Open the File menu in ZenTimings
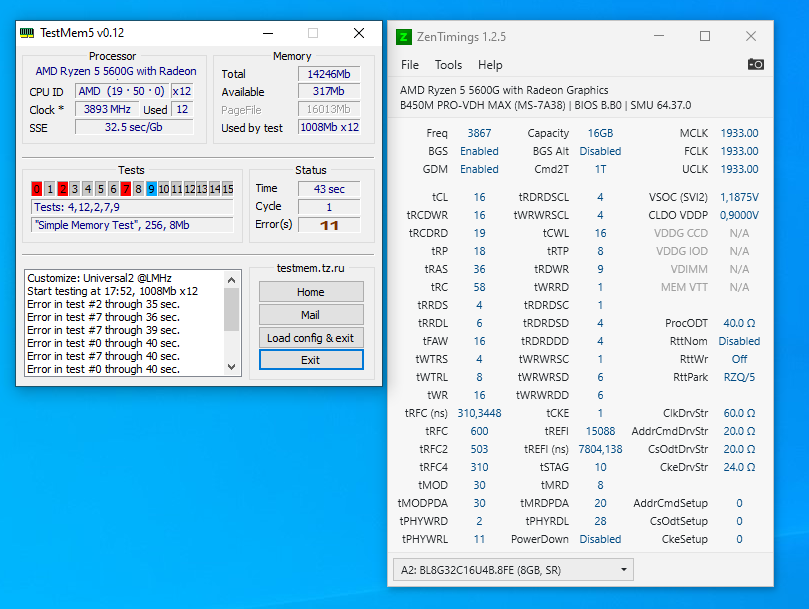This screenshot has height=609, width=809. click(410, 65)
